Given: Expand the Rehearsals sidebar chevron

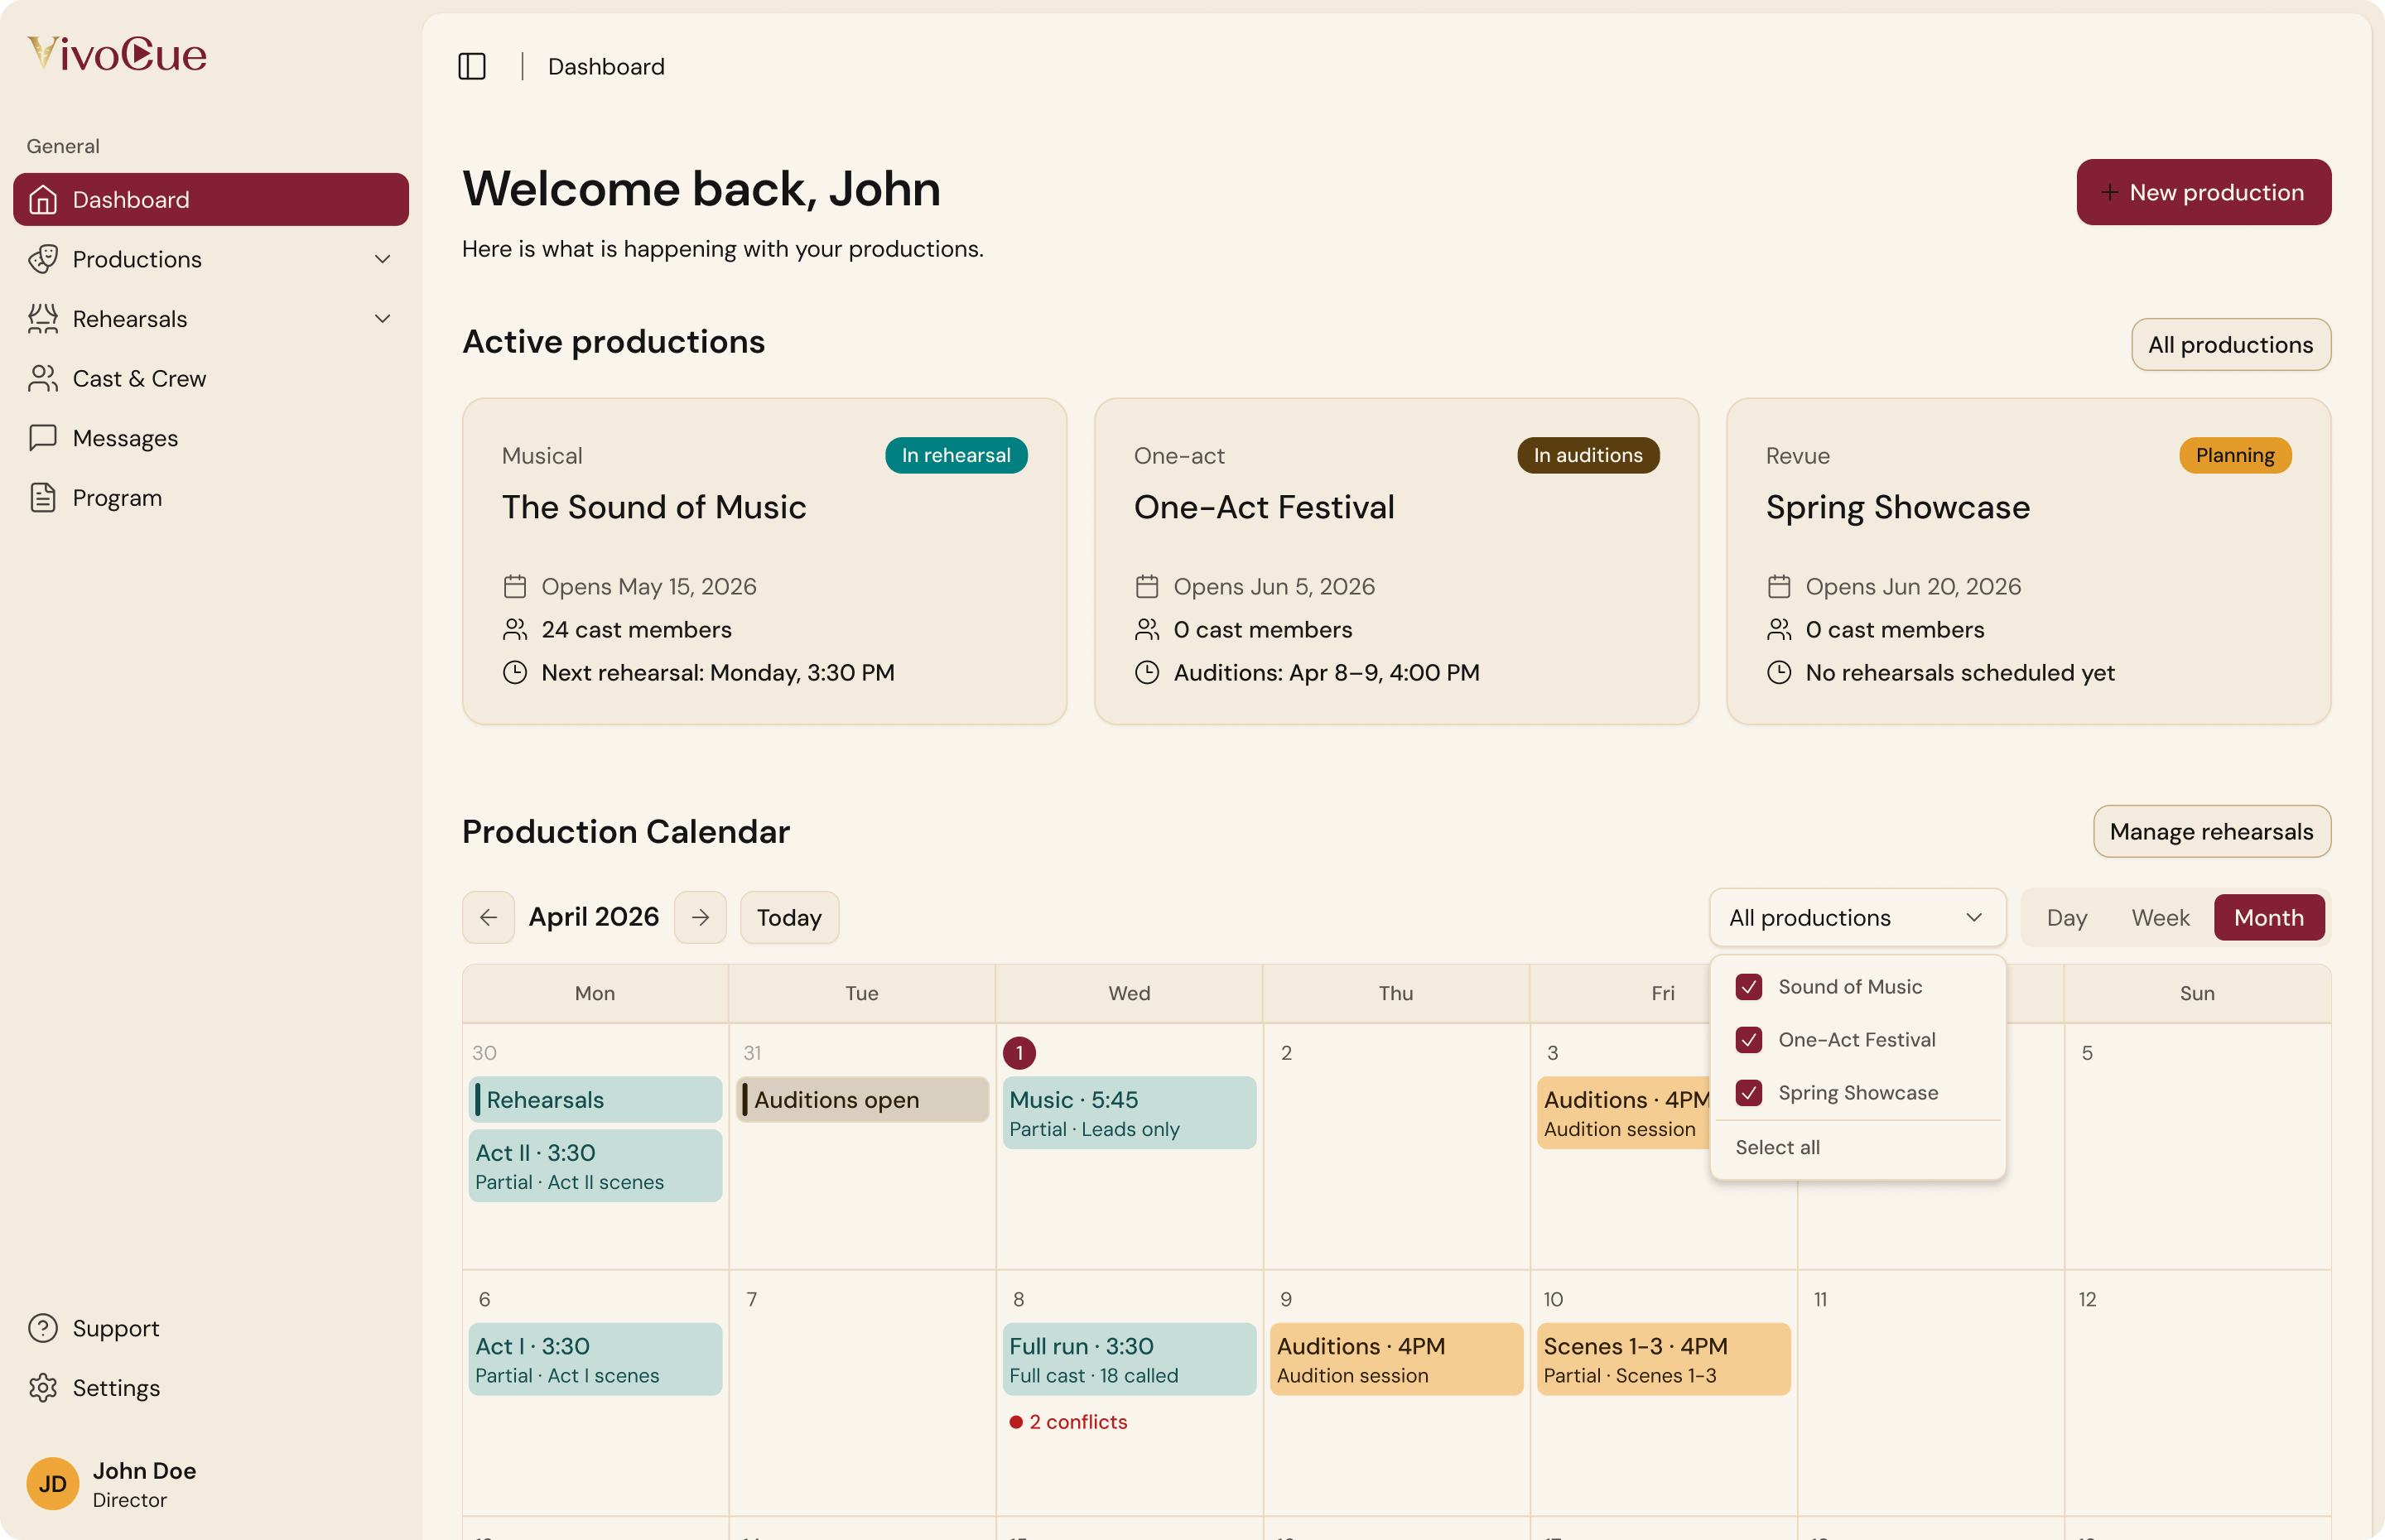Looking at the screenshot, I should pos(382,319).
